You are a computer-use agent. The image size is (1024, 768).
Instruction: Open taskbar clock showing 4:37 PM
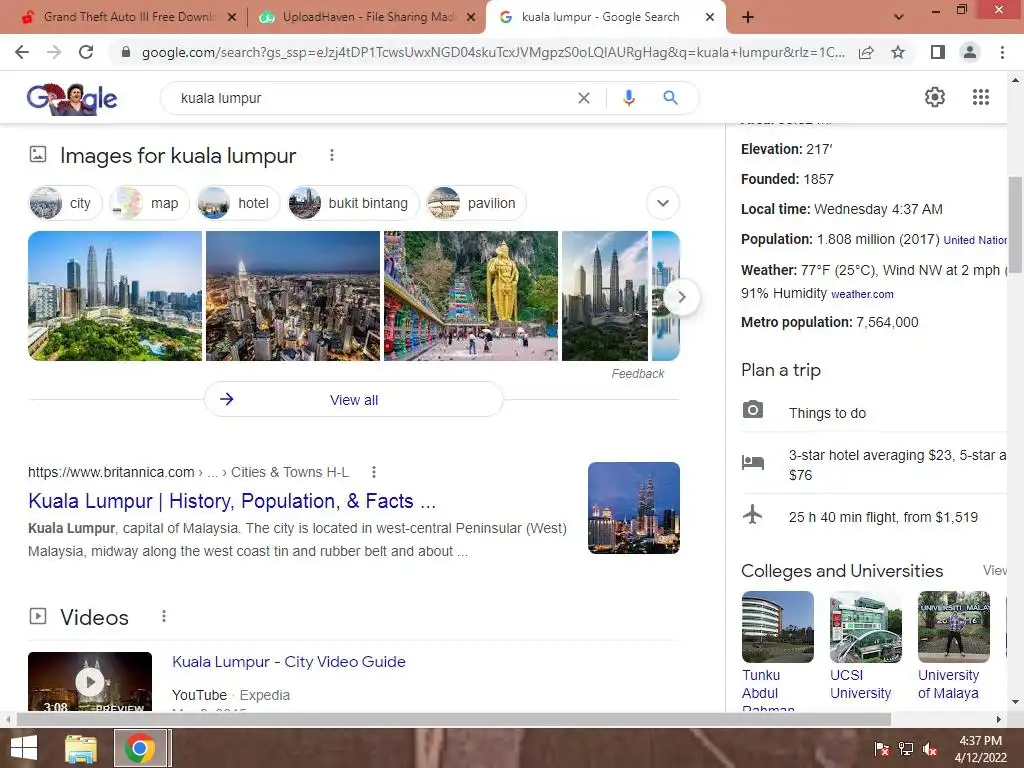click(981, 749)
